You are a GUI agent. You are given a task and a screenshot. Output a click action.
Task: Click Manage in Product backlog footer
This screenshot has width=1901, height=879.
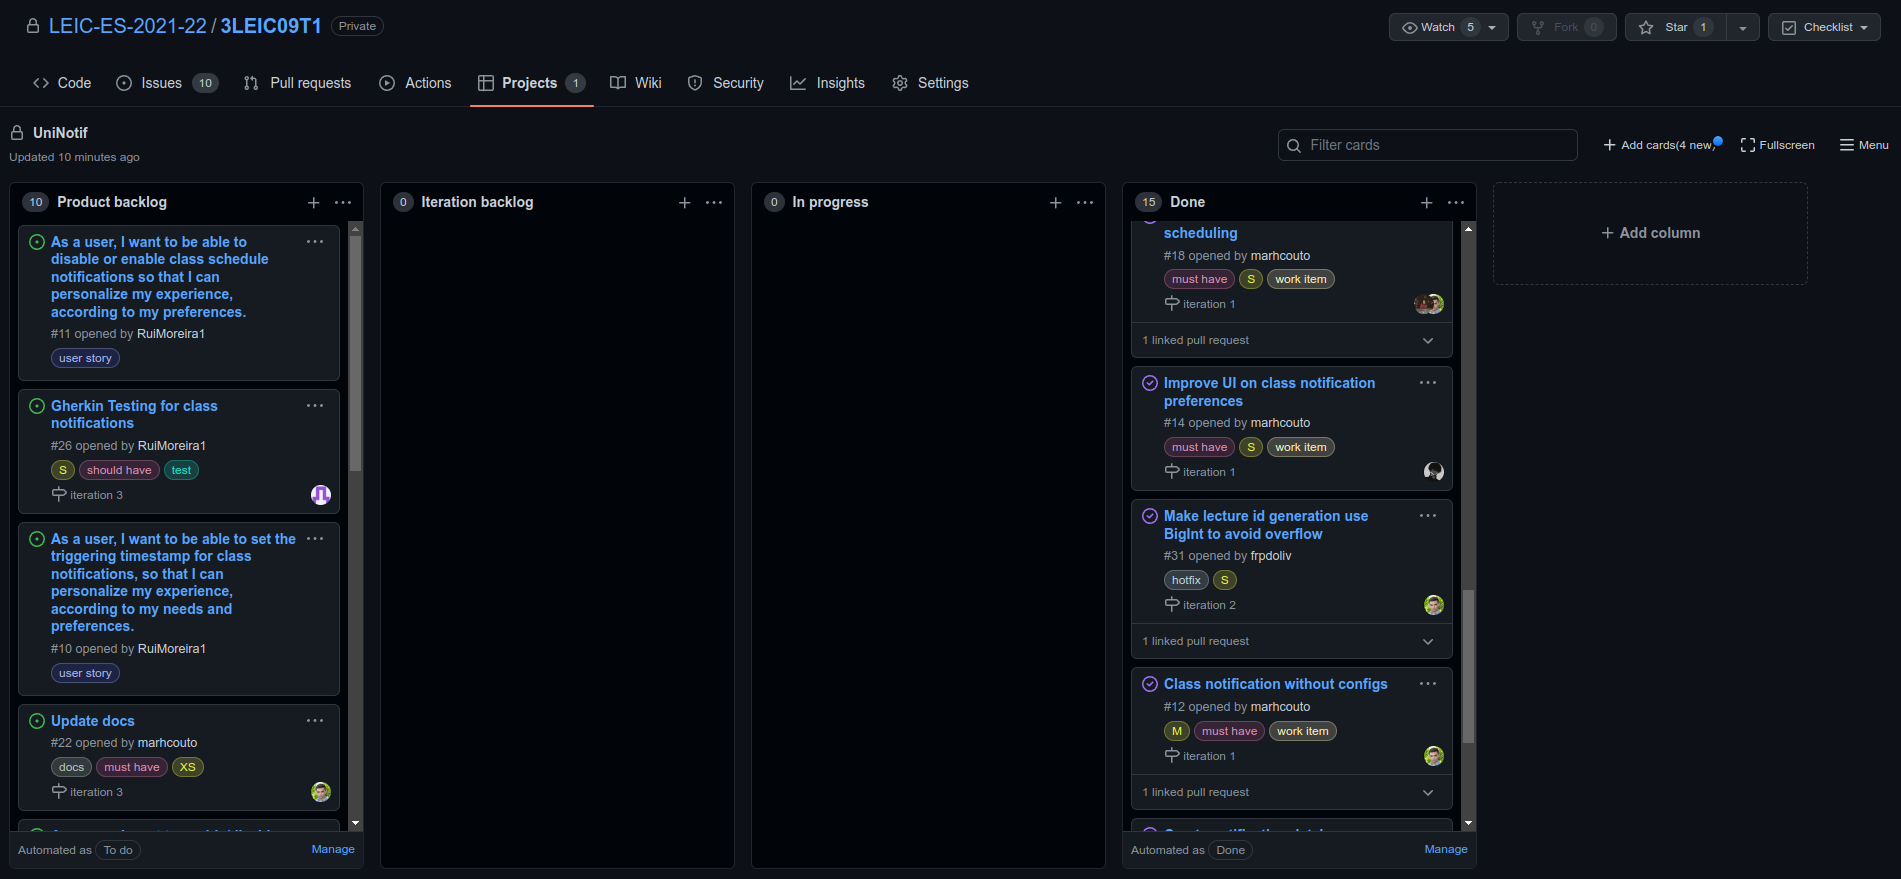click(333, 849)
